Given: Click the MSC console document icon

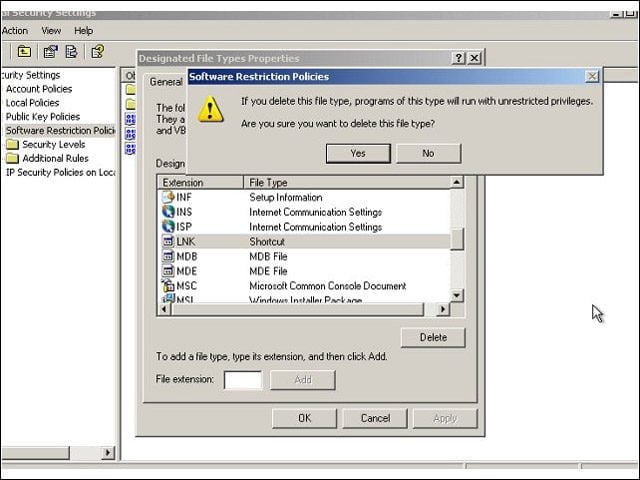Looking at the screenshot, I should [x=168, y=285].
